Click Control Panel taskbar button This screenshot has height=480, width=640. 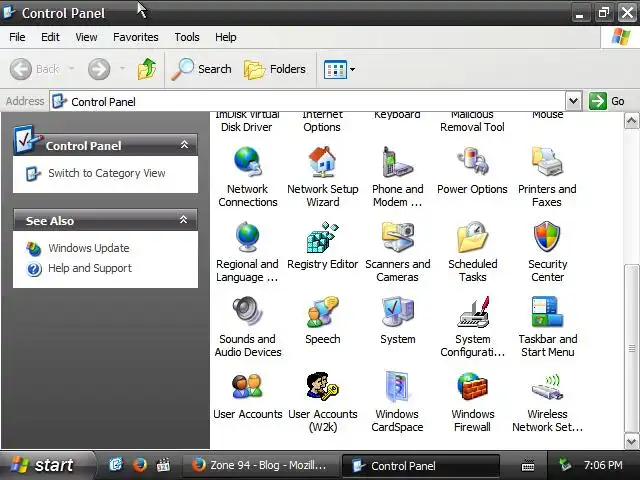click(421, 466)
